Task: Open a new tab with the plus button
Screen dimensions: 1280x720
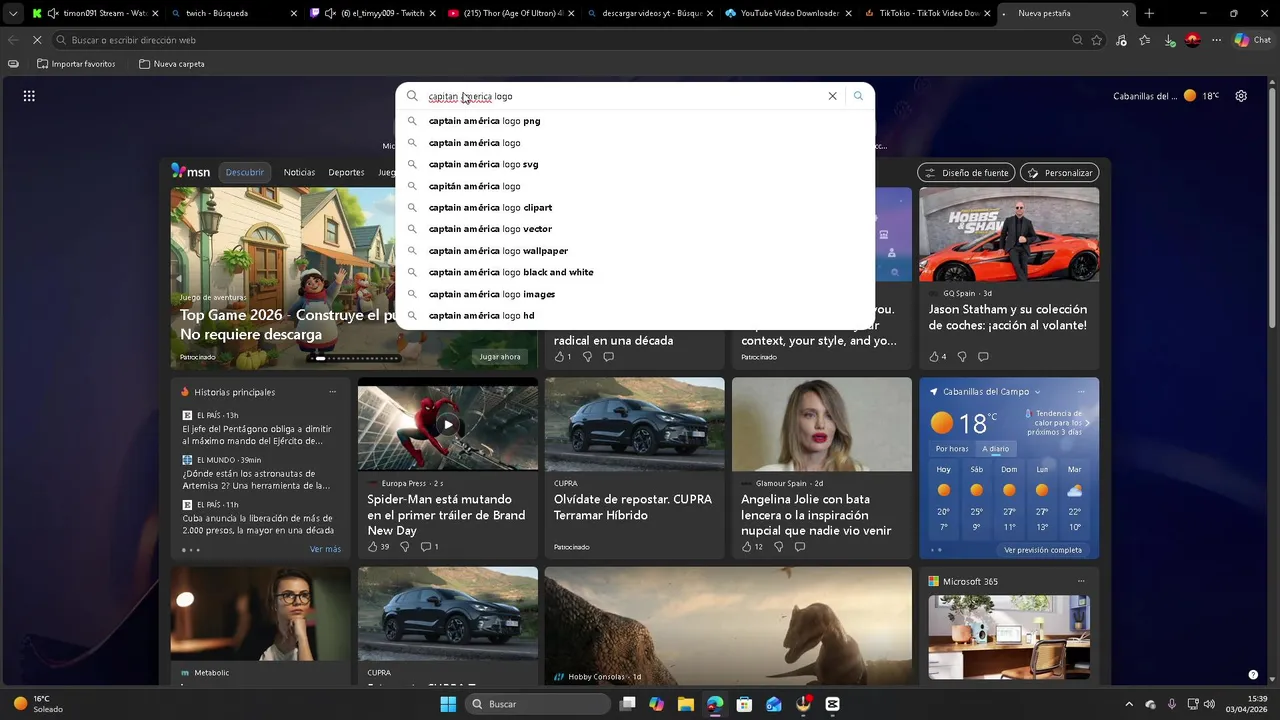Action: click(1149, 13)
